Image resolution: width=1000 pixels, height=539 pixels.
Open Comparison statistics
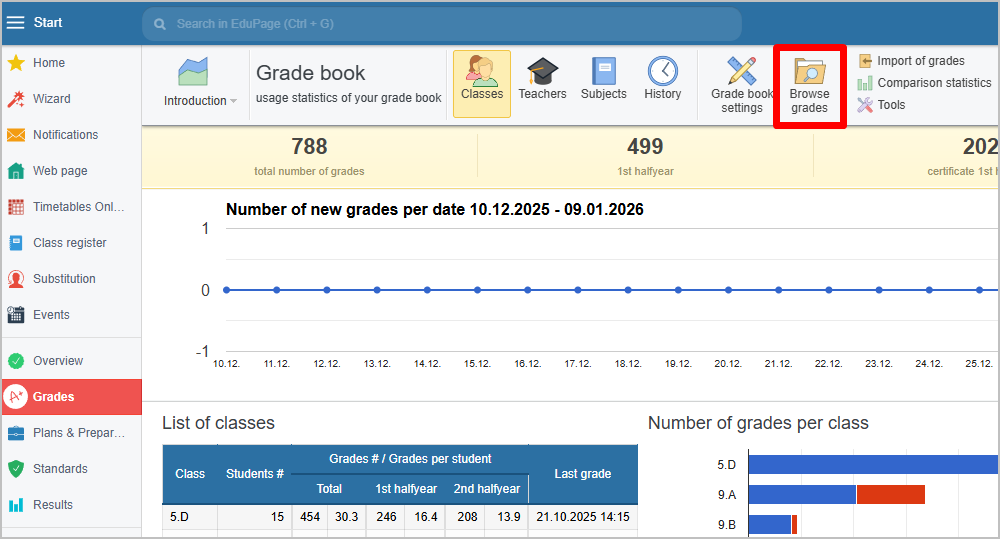tap(933, 83)
